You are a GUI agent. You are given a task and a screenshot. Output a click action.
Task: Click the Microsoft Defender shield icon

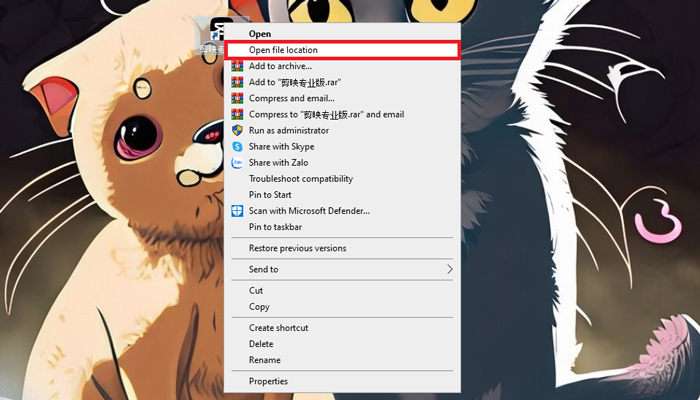click(237, 211)
